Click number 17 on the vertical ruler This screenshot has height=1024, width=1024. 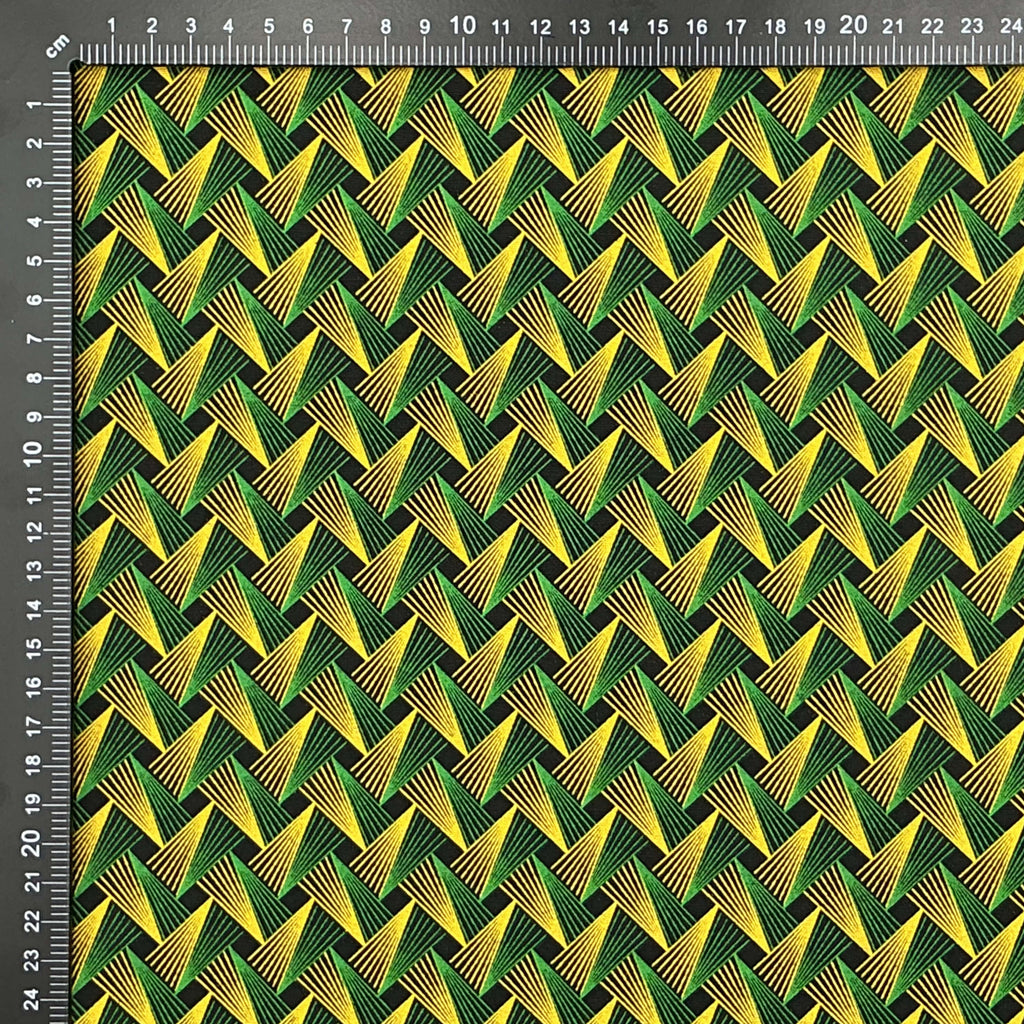[34, 724]
